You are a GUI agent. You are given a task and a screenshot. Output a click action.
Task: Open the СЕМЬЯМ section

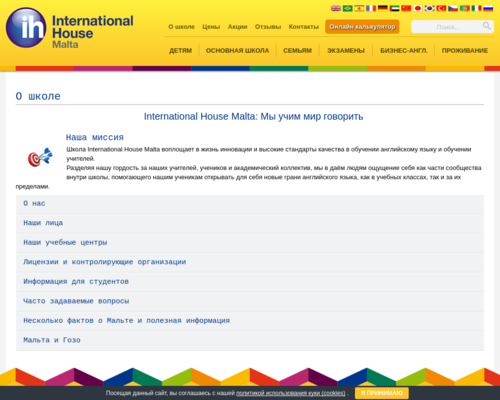click(297, 51)
